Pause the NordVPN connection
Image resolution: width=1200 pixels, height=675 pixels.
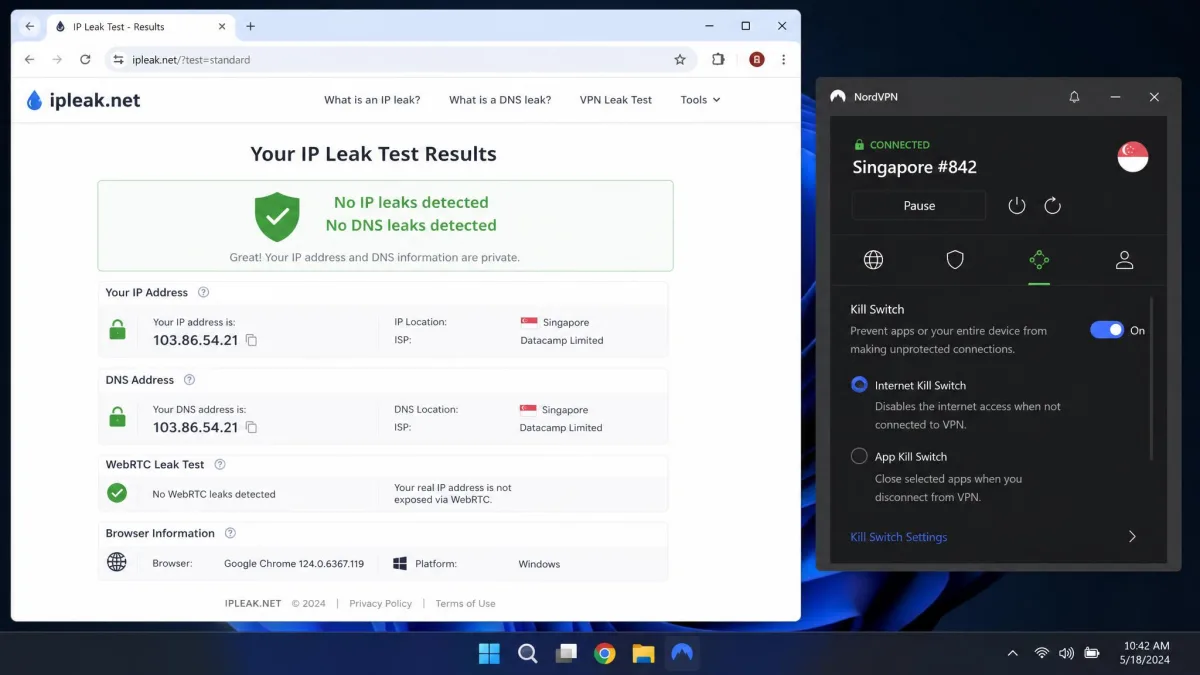pyautogui.click(x=919, y=206)
